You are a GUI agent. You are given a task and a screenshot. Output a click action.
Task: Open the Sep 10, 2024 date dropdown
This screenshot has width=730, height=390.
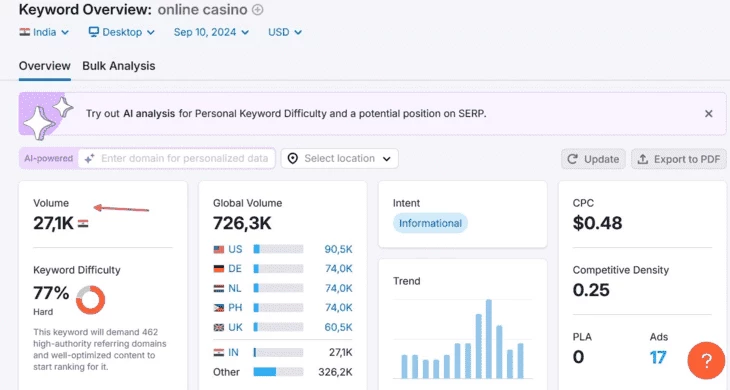coord(211,32)
